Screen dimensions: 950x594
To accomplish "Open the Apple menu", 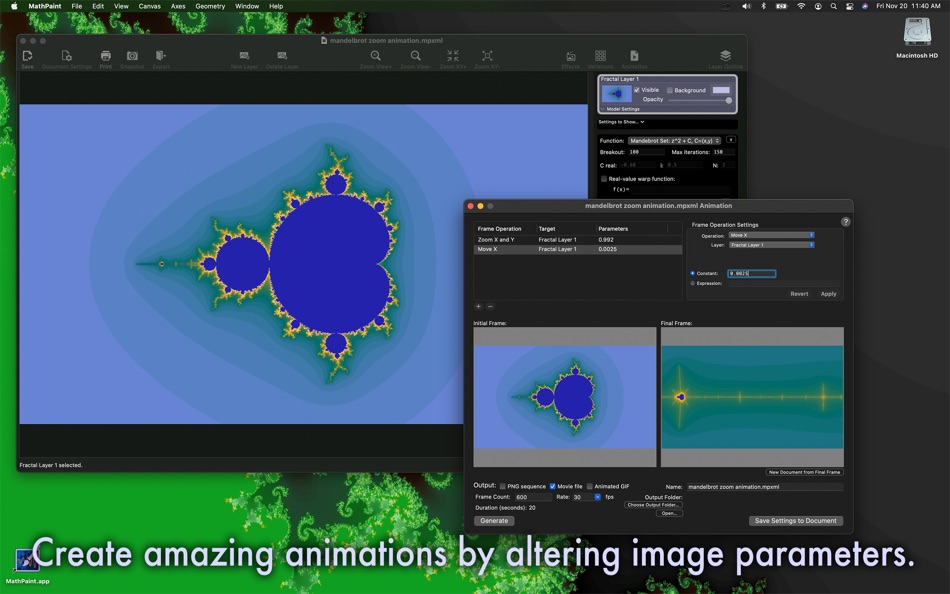I will pos(14,6).
